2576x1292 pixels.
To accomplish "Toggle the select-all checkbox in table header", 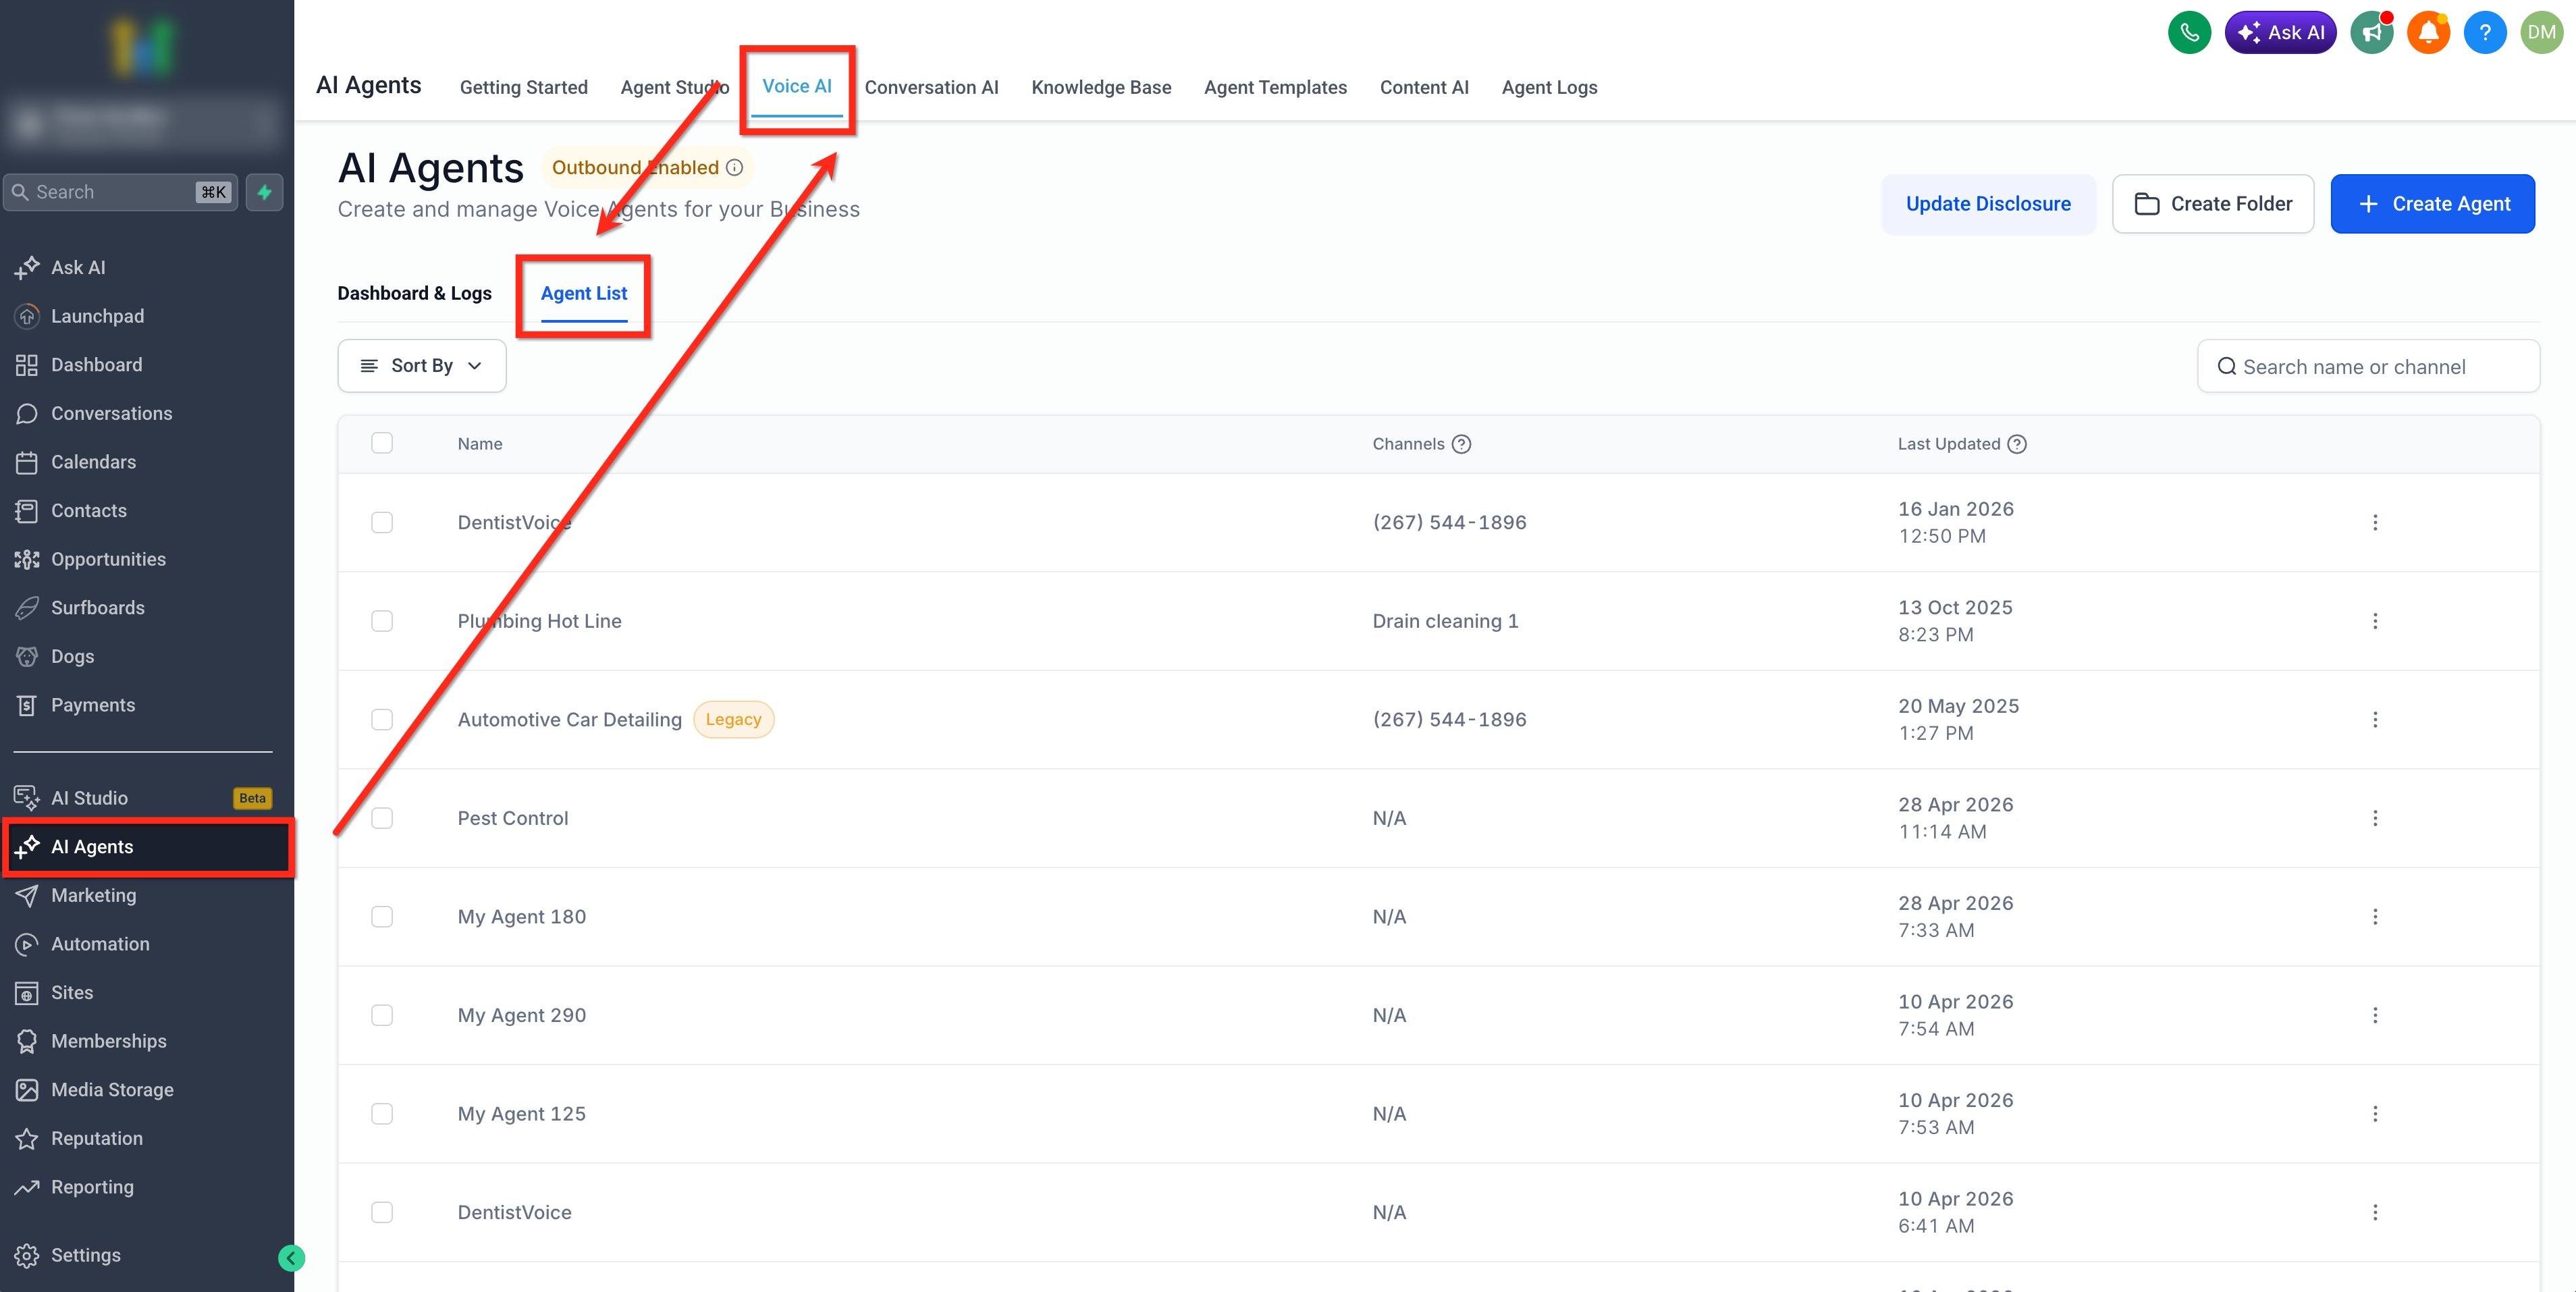I will tap(382, 443).
